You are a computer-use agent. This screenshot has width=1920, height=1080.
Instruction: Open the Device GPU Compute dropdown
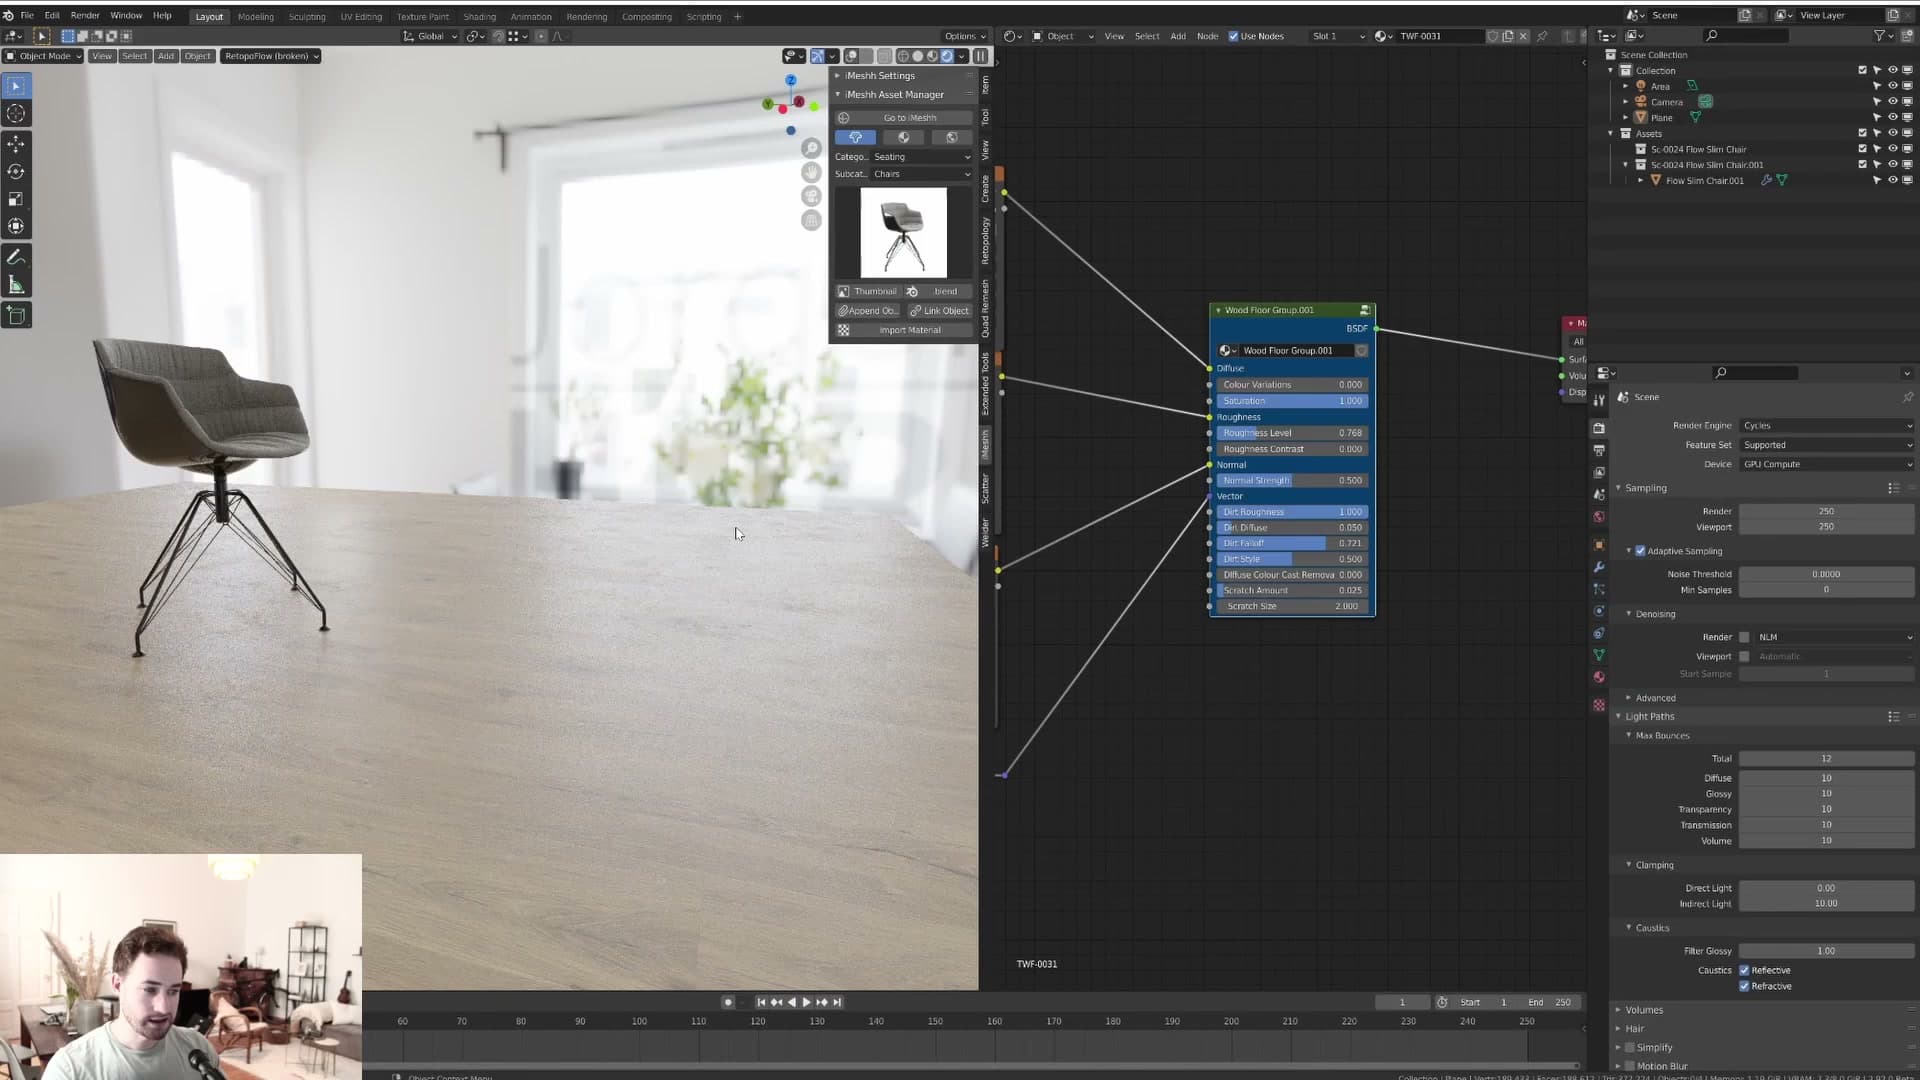(1827, 464)
